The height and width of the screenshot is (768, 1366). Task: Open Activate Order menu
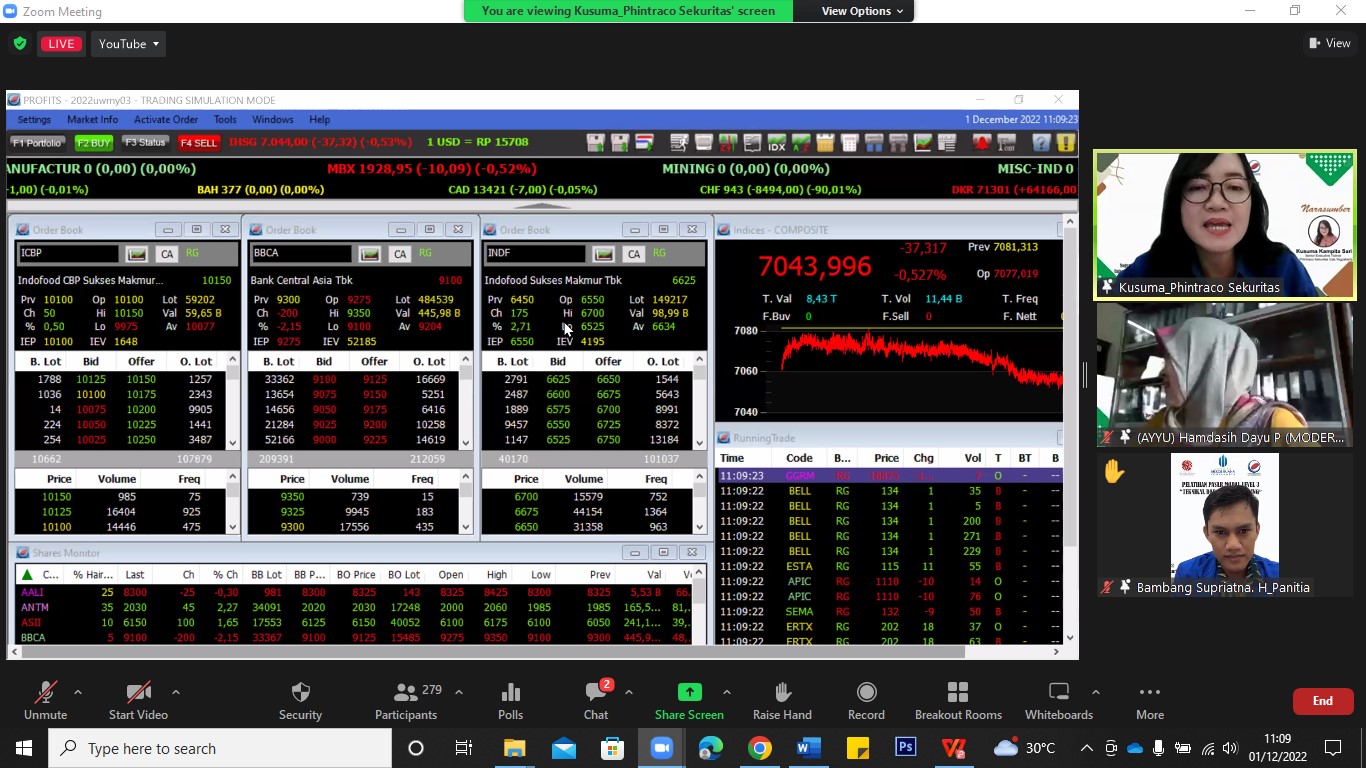(166, 119)
